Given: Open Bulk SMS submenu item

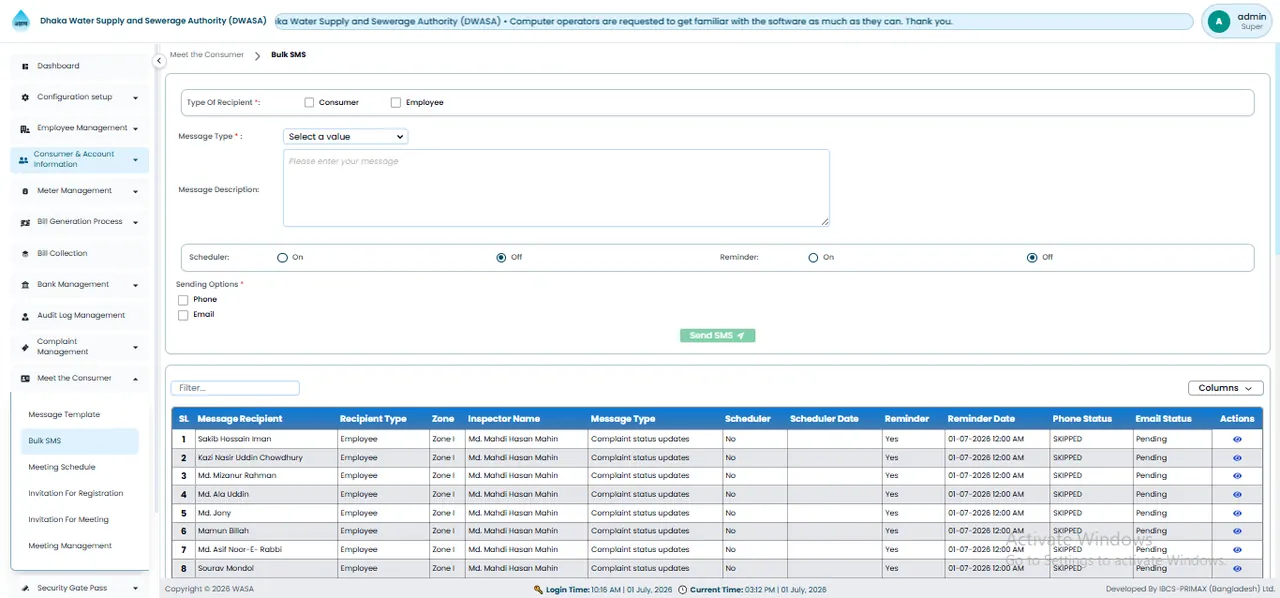Looking at the screenshot, I should tap(79, 441).
